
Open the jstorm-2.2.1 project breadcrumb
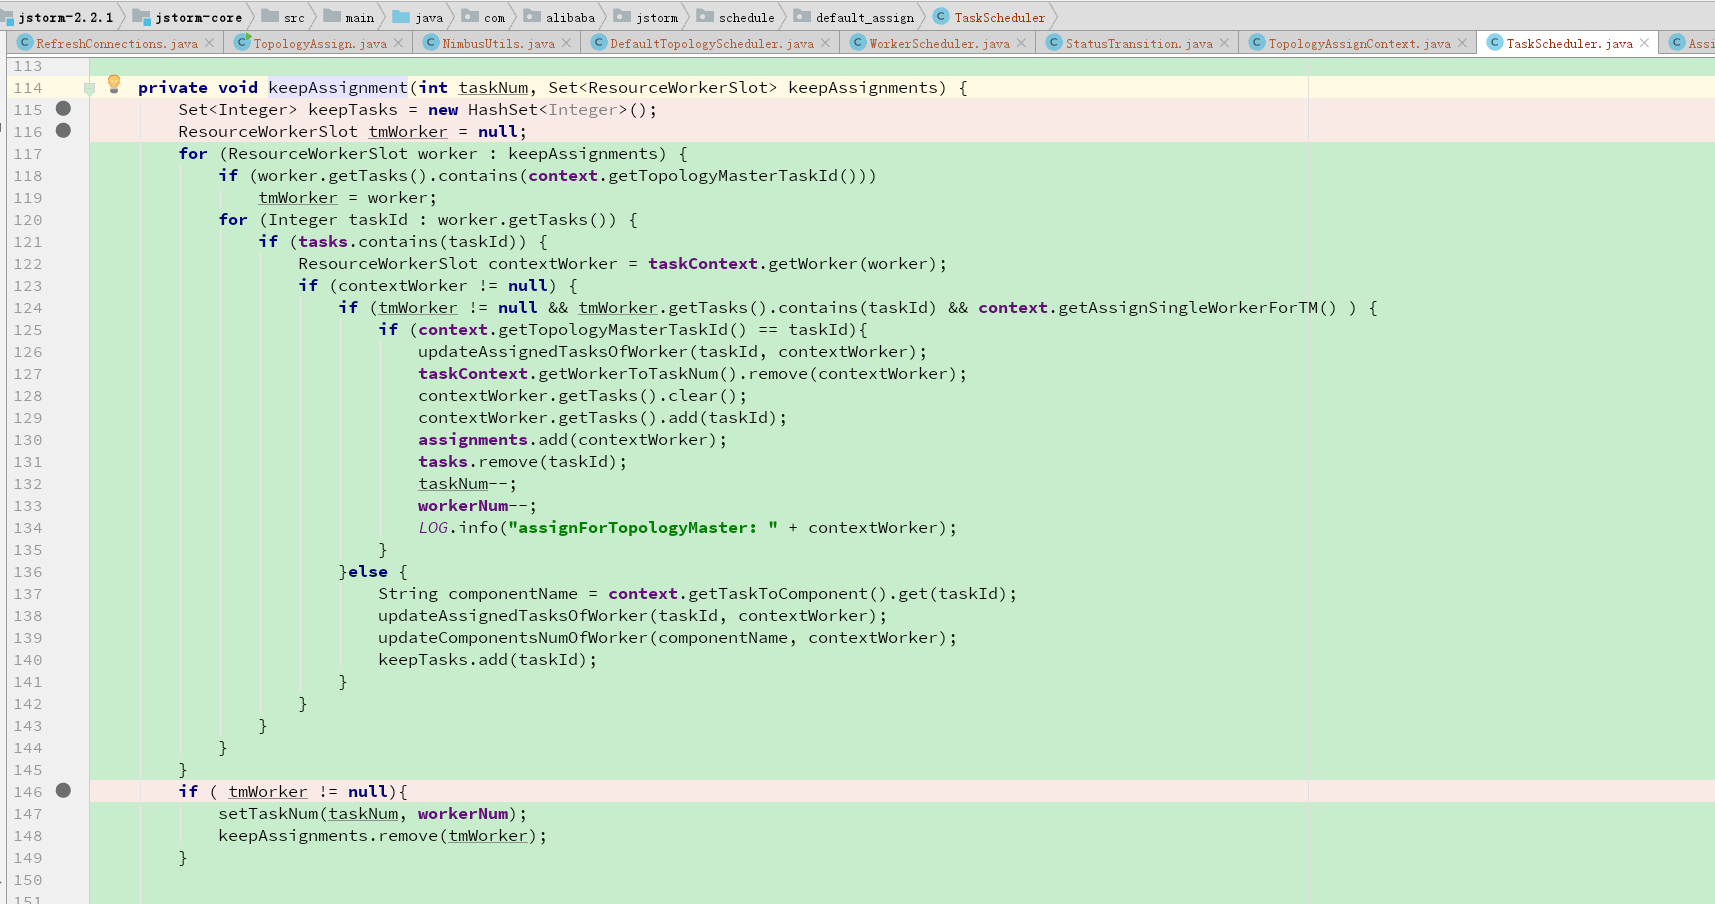pos(66,17)
